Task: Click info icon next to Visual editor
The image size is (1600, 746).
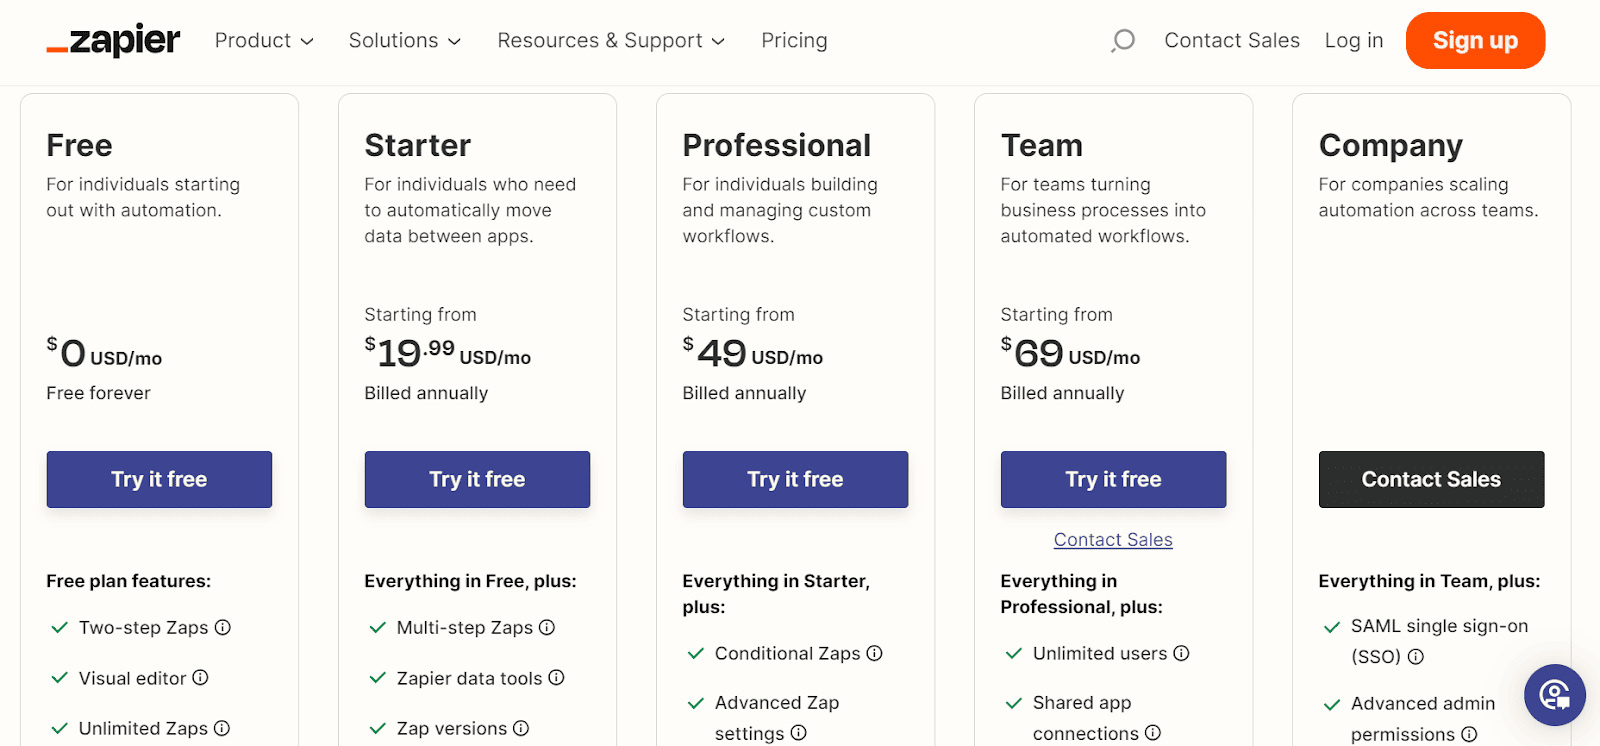Action: (200, 678)
